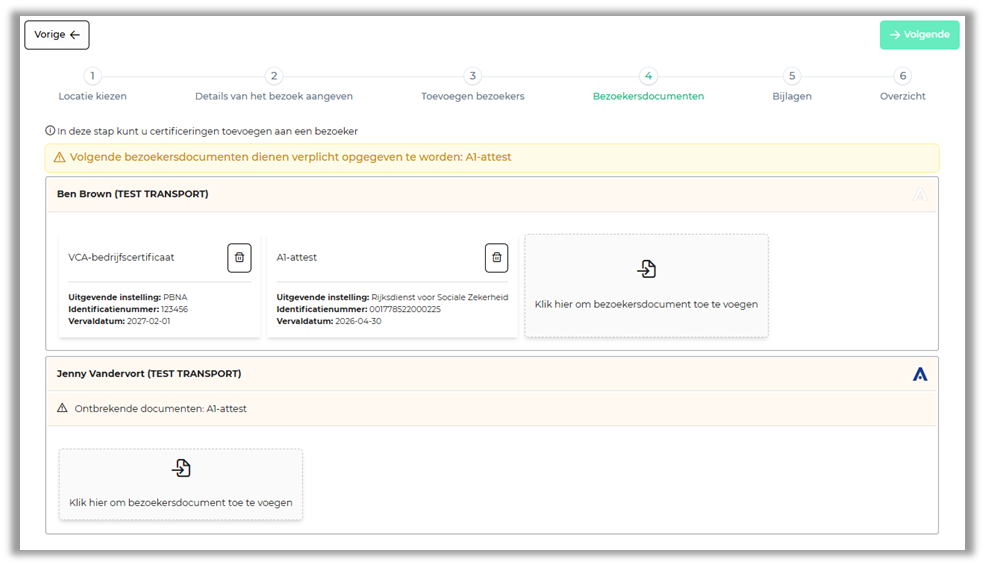
Task: Click the info icon above the warning banner
Action: (x=50, y=131)
